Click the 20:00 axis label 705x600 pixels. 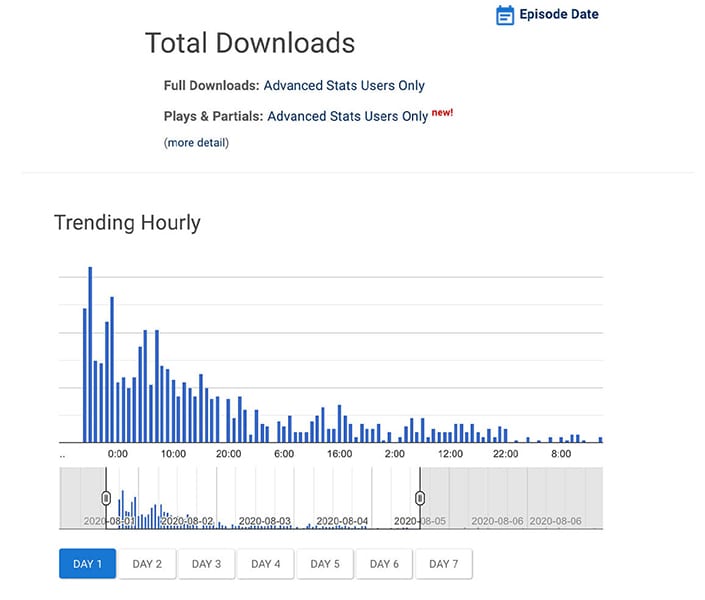(x=228, y=454)
